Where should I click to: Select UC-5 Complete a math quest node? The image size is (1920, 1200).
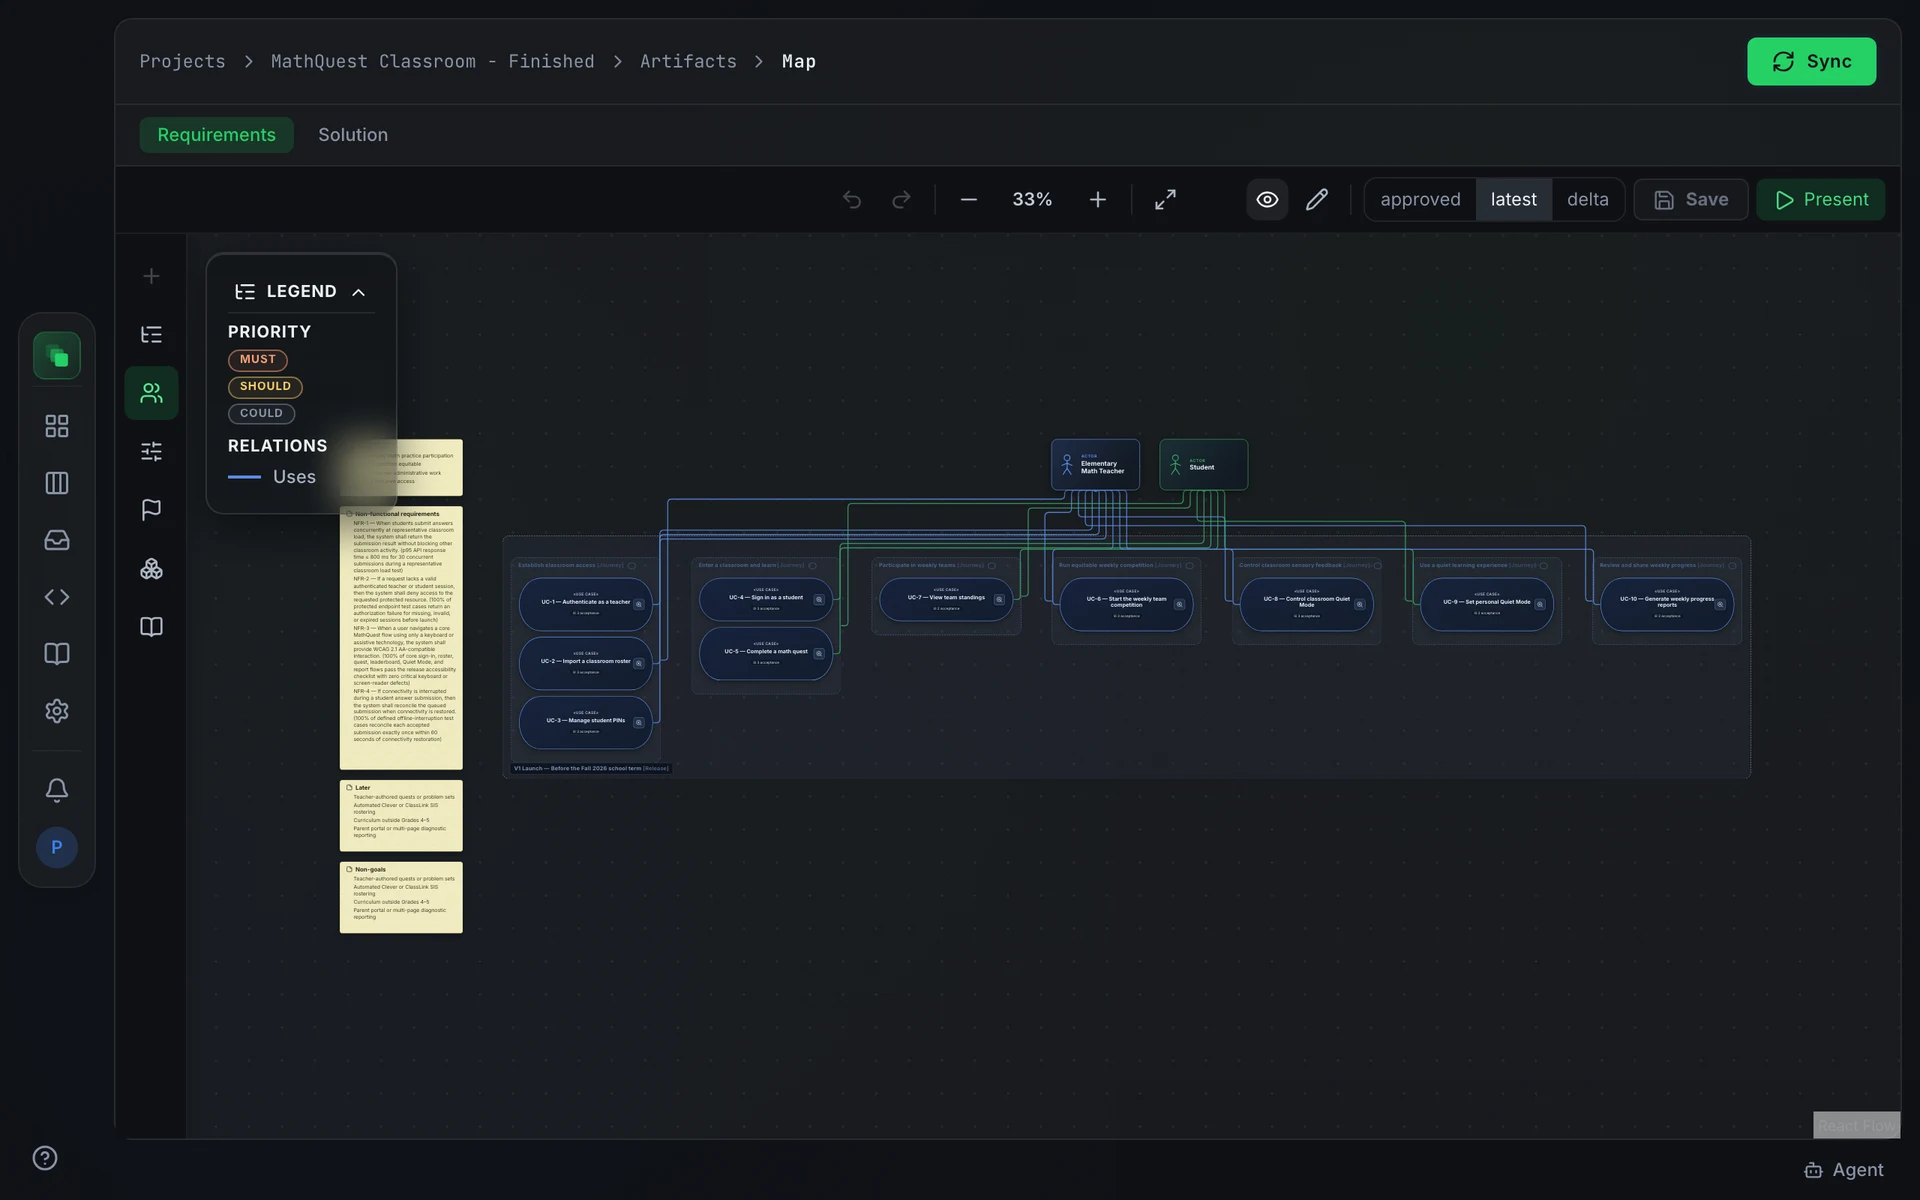click(x=766, y=654)
